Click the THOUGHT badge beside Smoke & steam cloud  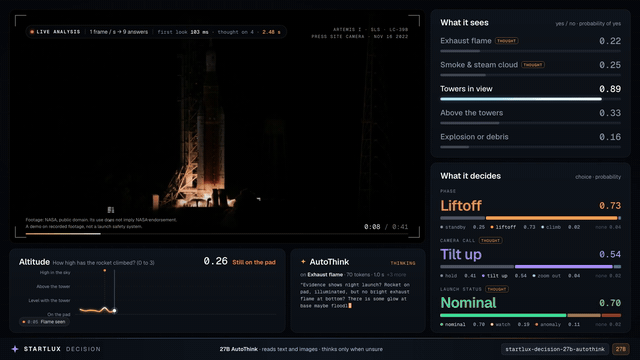(x=533, y=65)
